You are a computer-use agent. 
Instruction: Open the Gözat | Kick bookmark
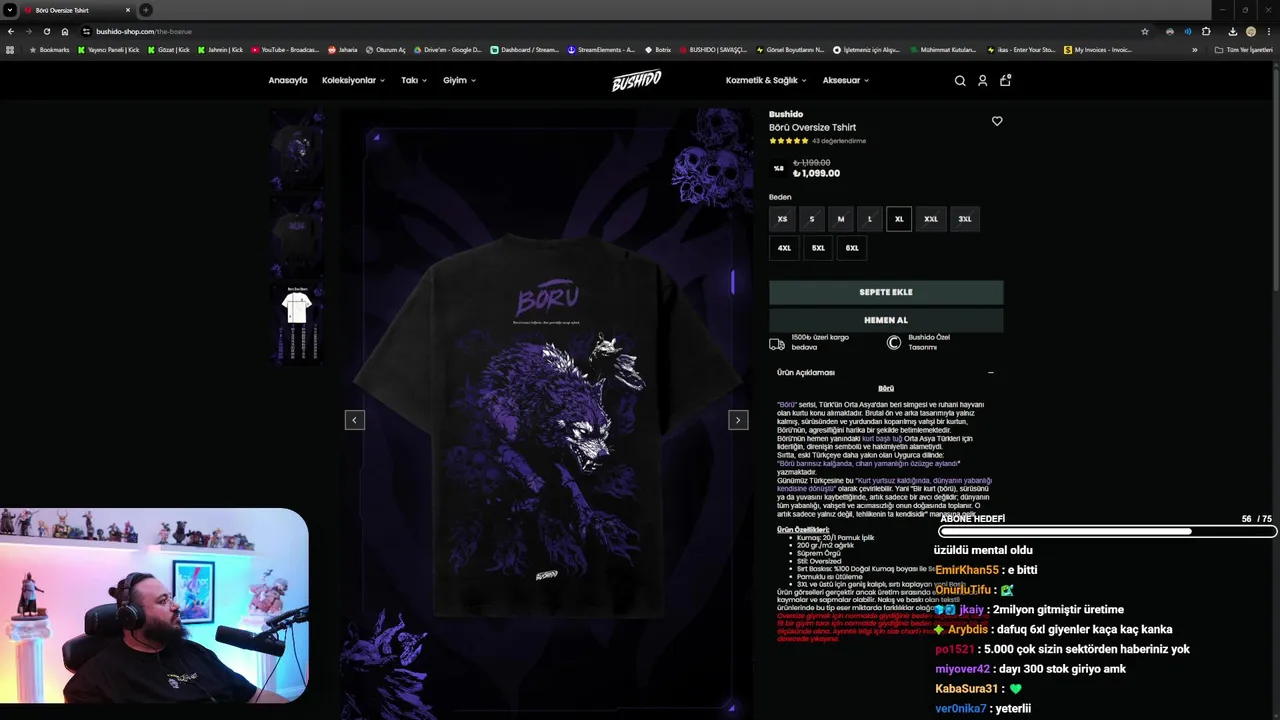(169, 50)
